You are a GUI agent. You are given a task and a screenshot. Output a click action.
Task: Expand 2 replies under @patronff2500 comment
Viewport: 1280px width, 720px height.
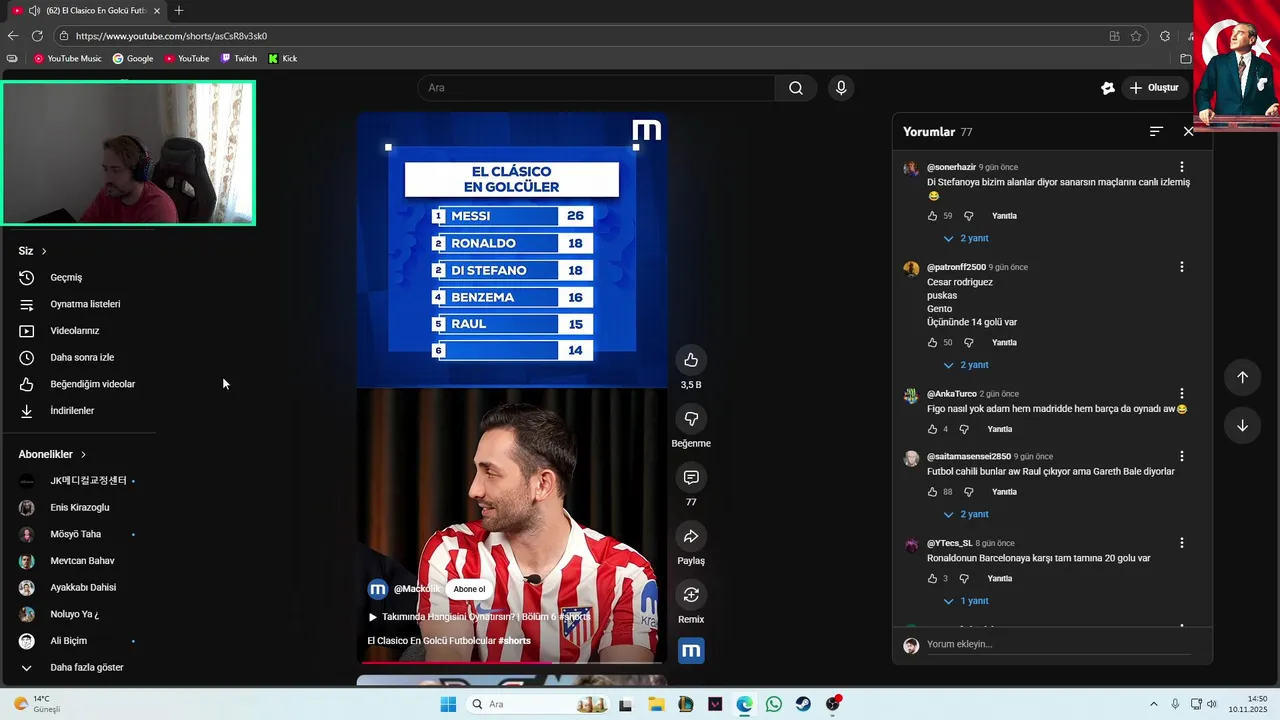point(966,365)
